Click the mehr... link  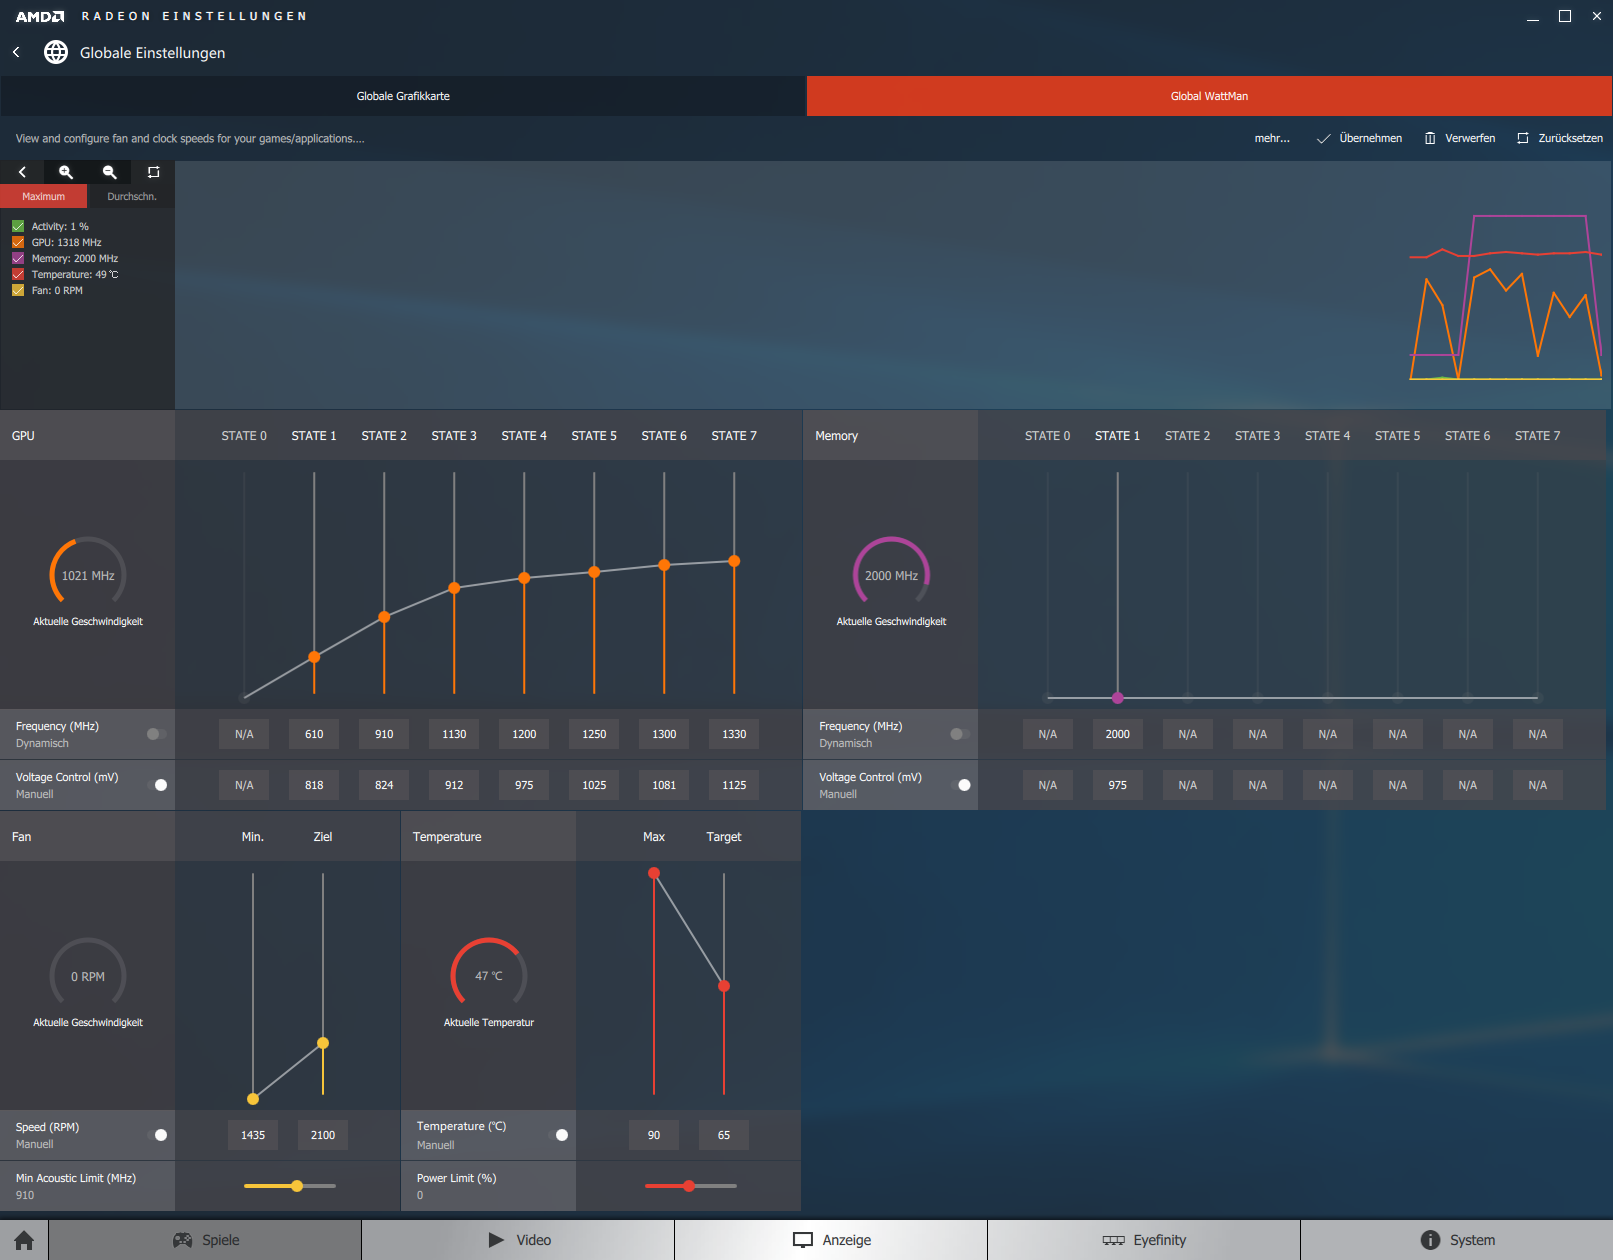coord(1272,138)
